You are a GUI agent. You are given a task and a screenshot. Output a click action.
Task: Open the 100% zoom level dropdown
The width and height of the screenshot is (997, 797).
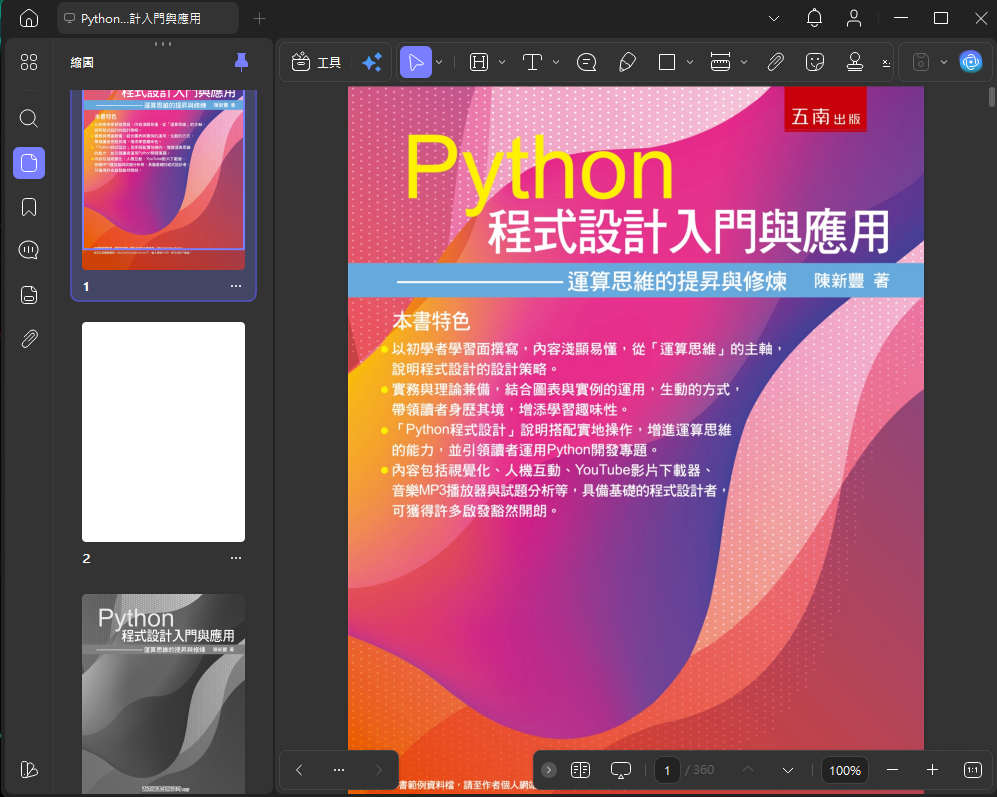click(x=844, y=770)
